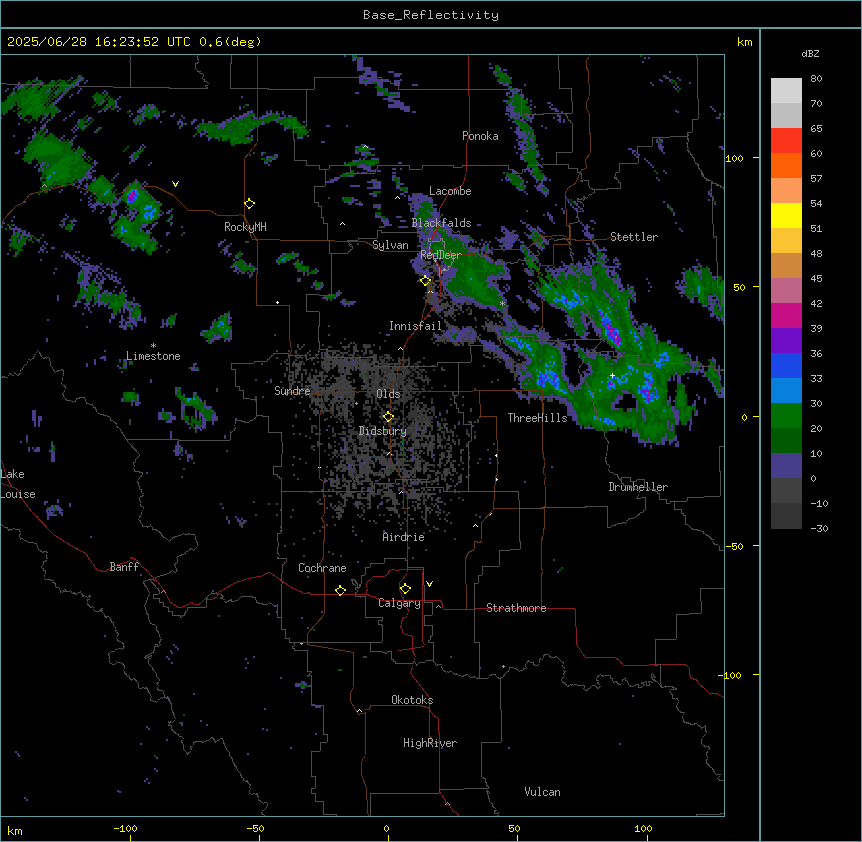
Task: Click the dBZ legend heading
Action: 810,53
